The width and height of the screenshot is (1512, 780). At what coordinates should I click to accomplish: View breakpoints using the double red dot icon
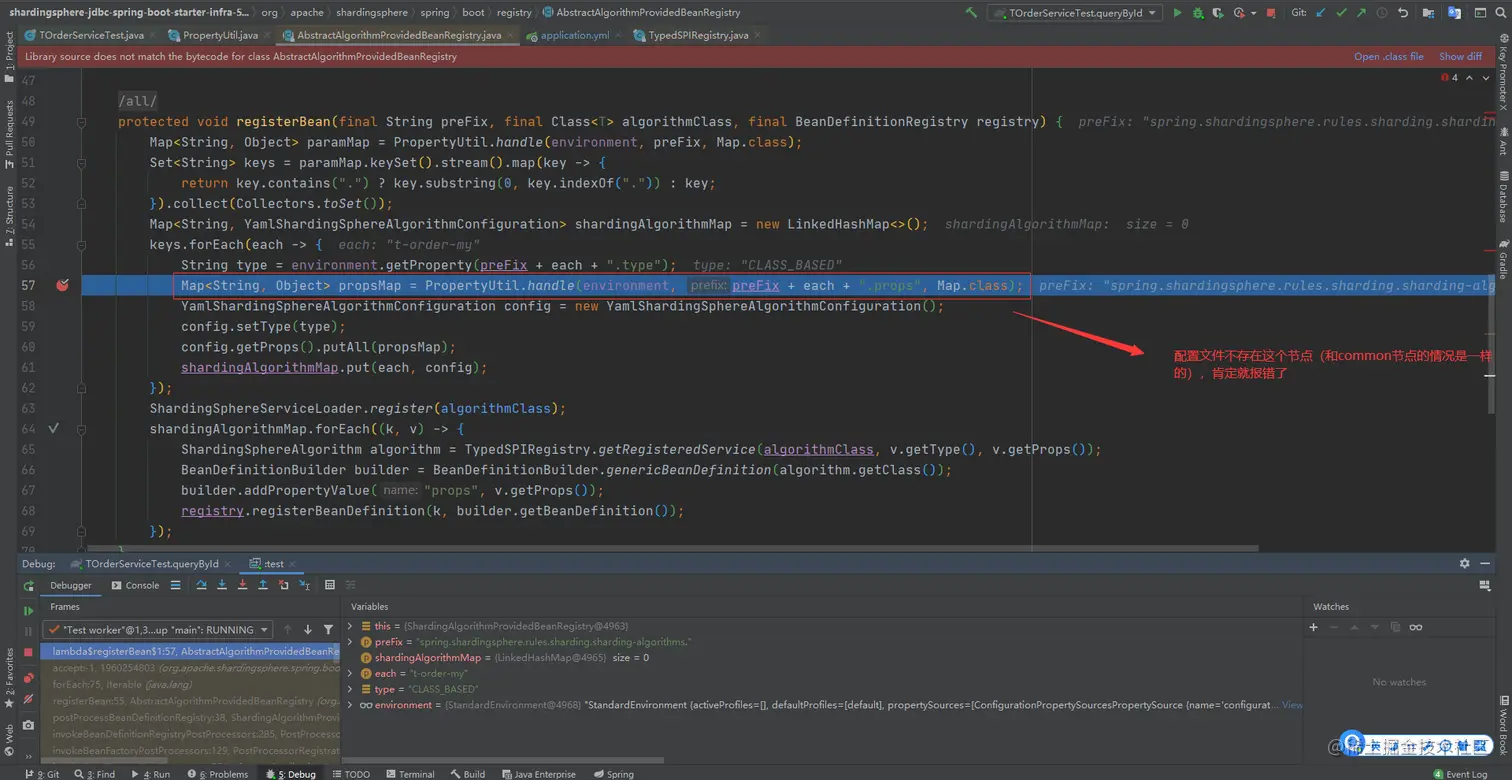pyautogui.click(x=28, y=676)
